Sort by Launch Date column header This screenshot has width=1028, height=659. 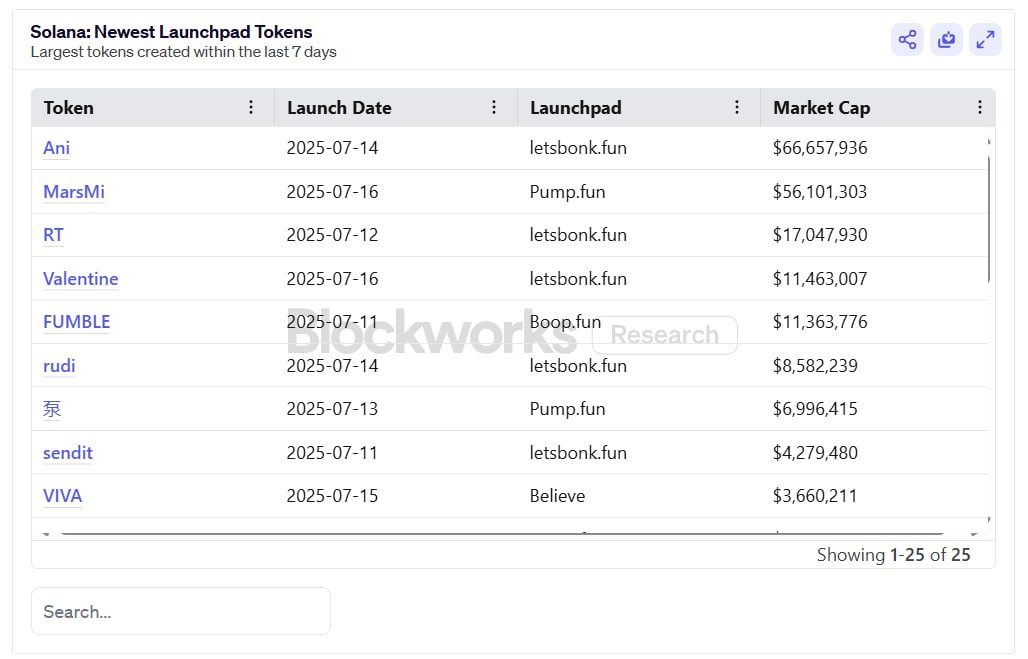(339, 108)
